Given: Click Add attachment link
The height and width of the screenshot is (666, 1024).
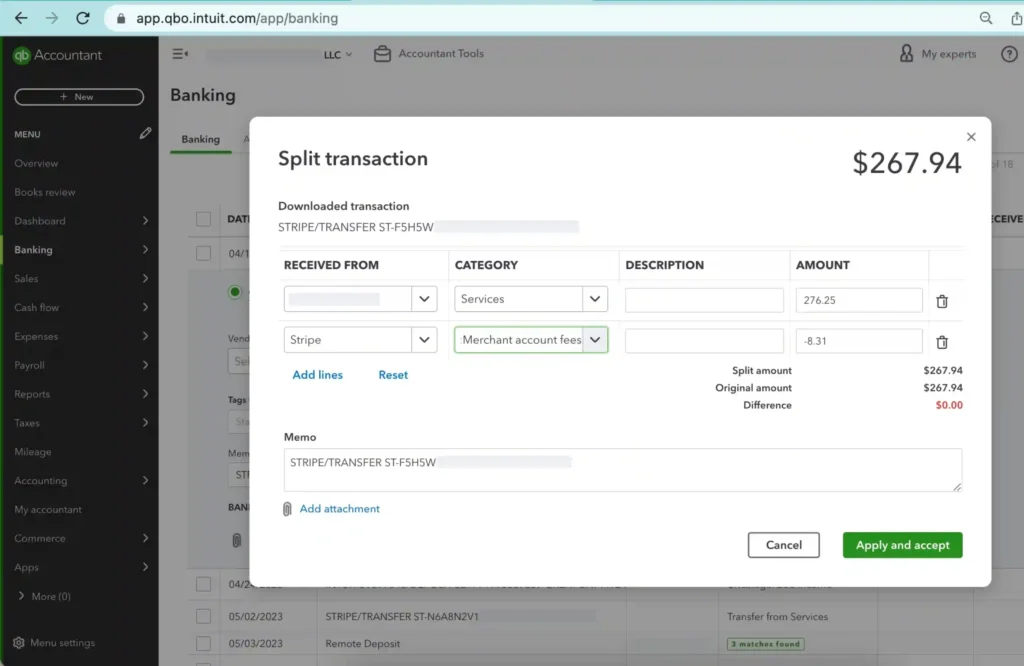Looking at the screenshot, I should click(340, 509).
